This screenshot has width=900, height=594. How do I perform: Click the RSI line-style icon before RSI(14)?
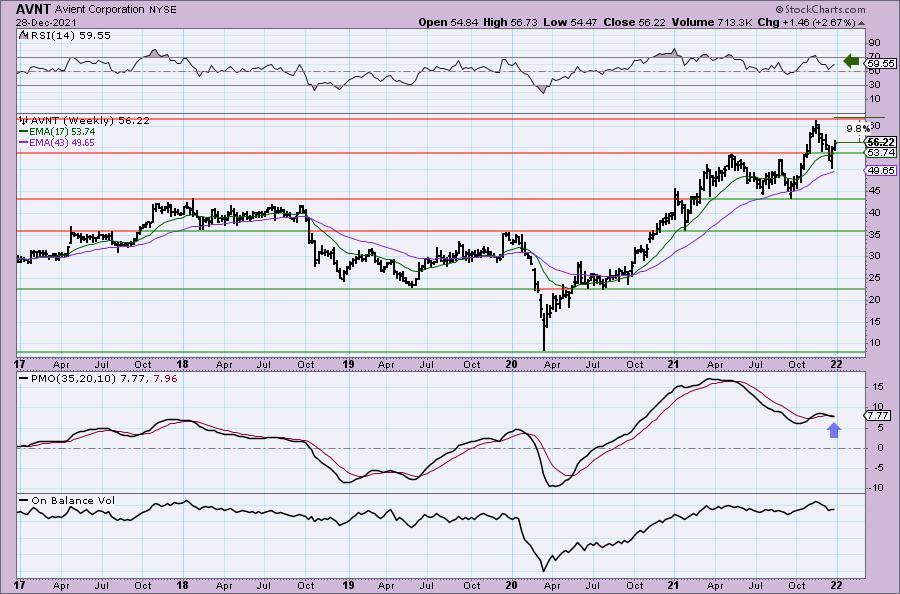(23, 35)
